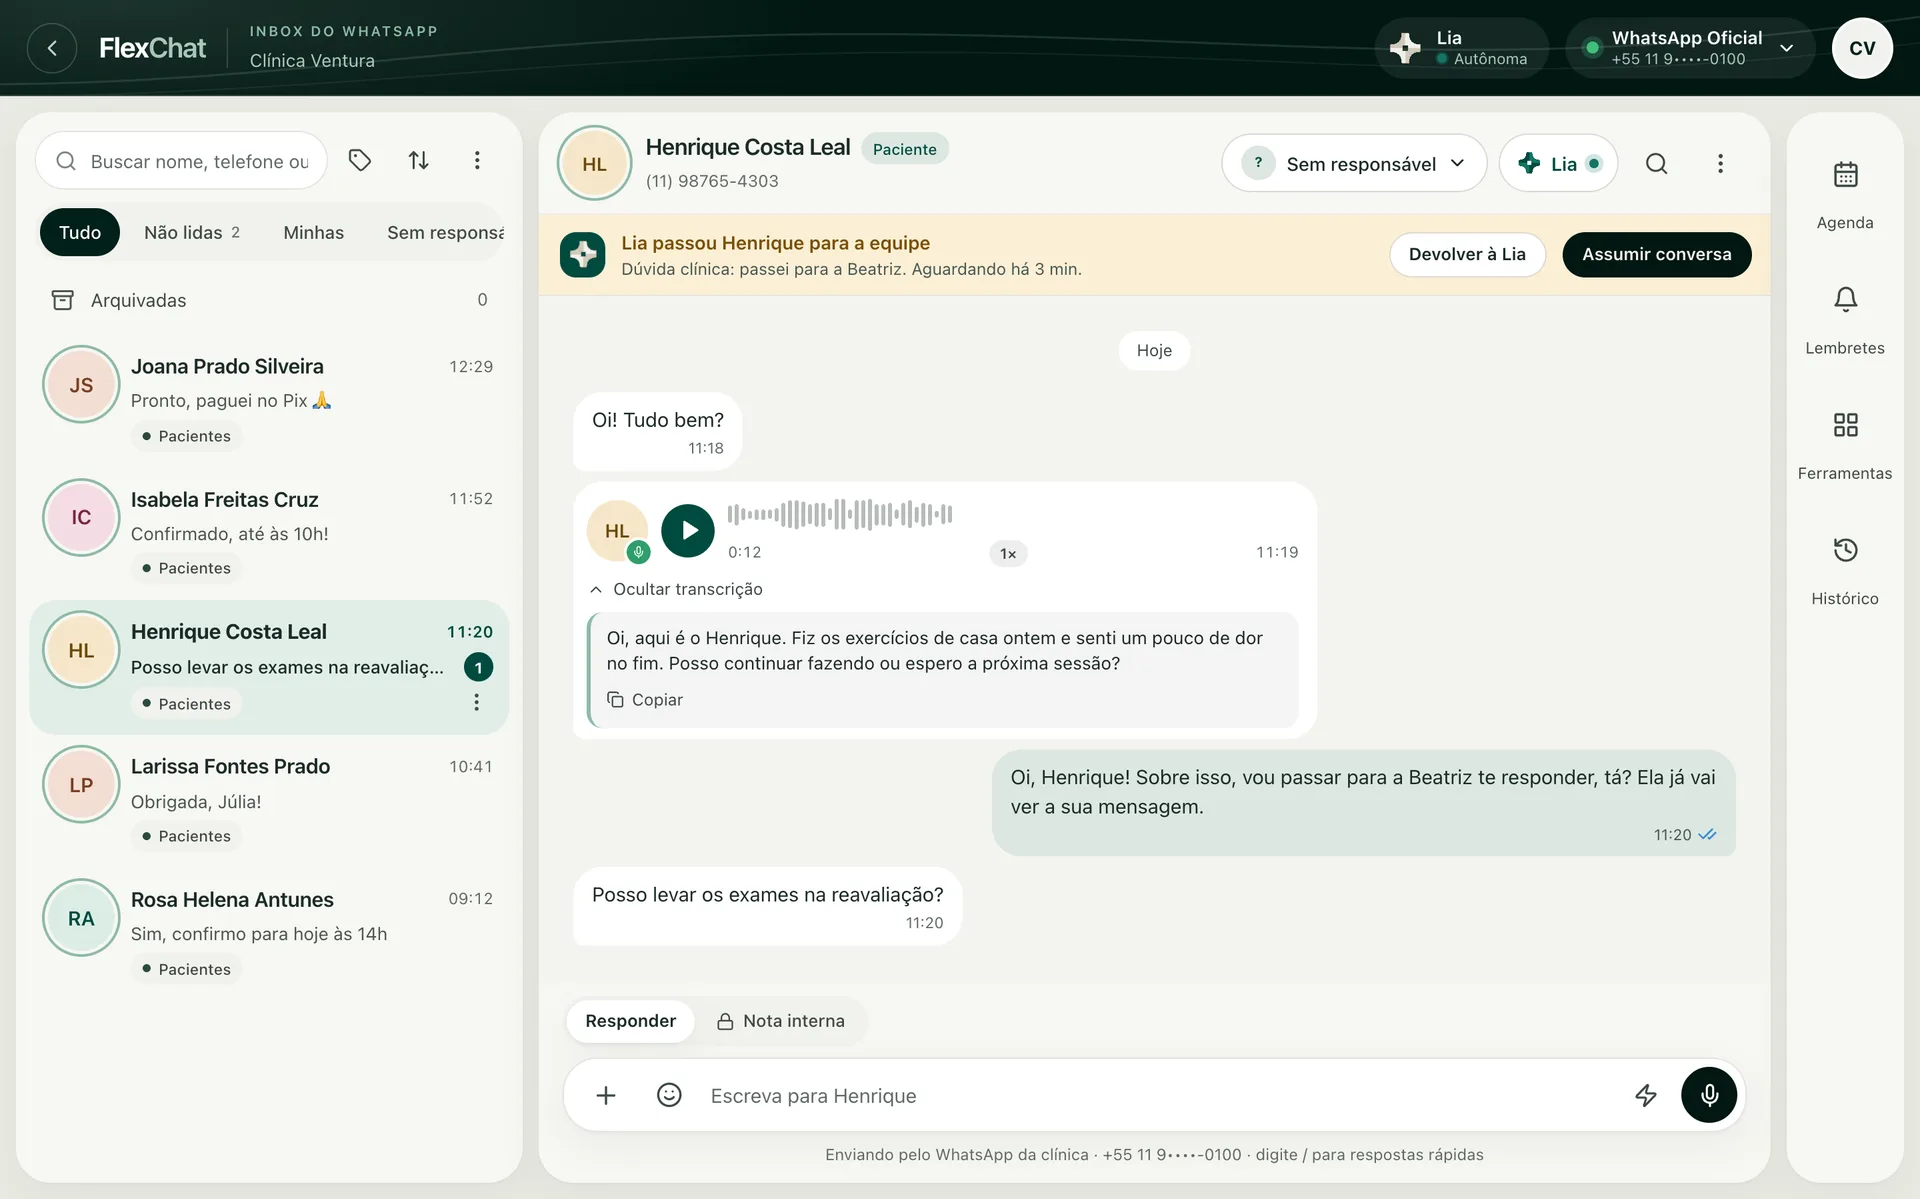Open Henrique conversation row options menu
Viewport: 1920px width, 1199px height.
[x=476, y=703]
